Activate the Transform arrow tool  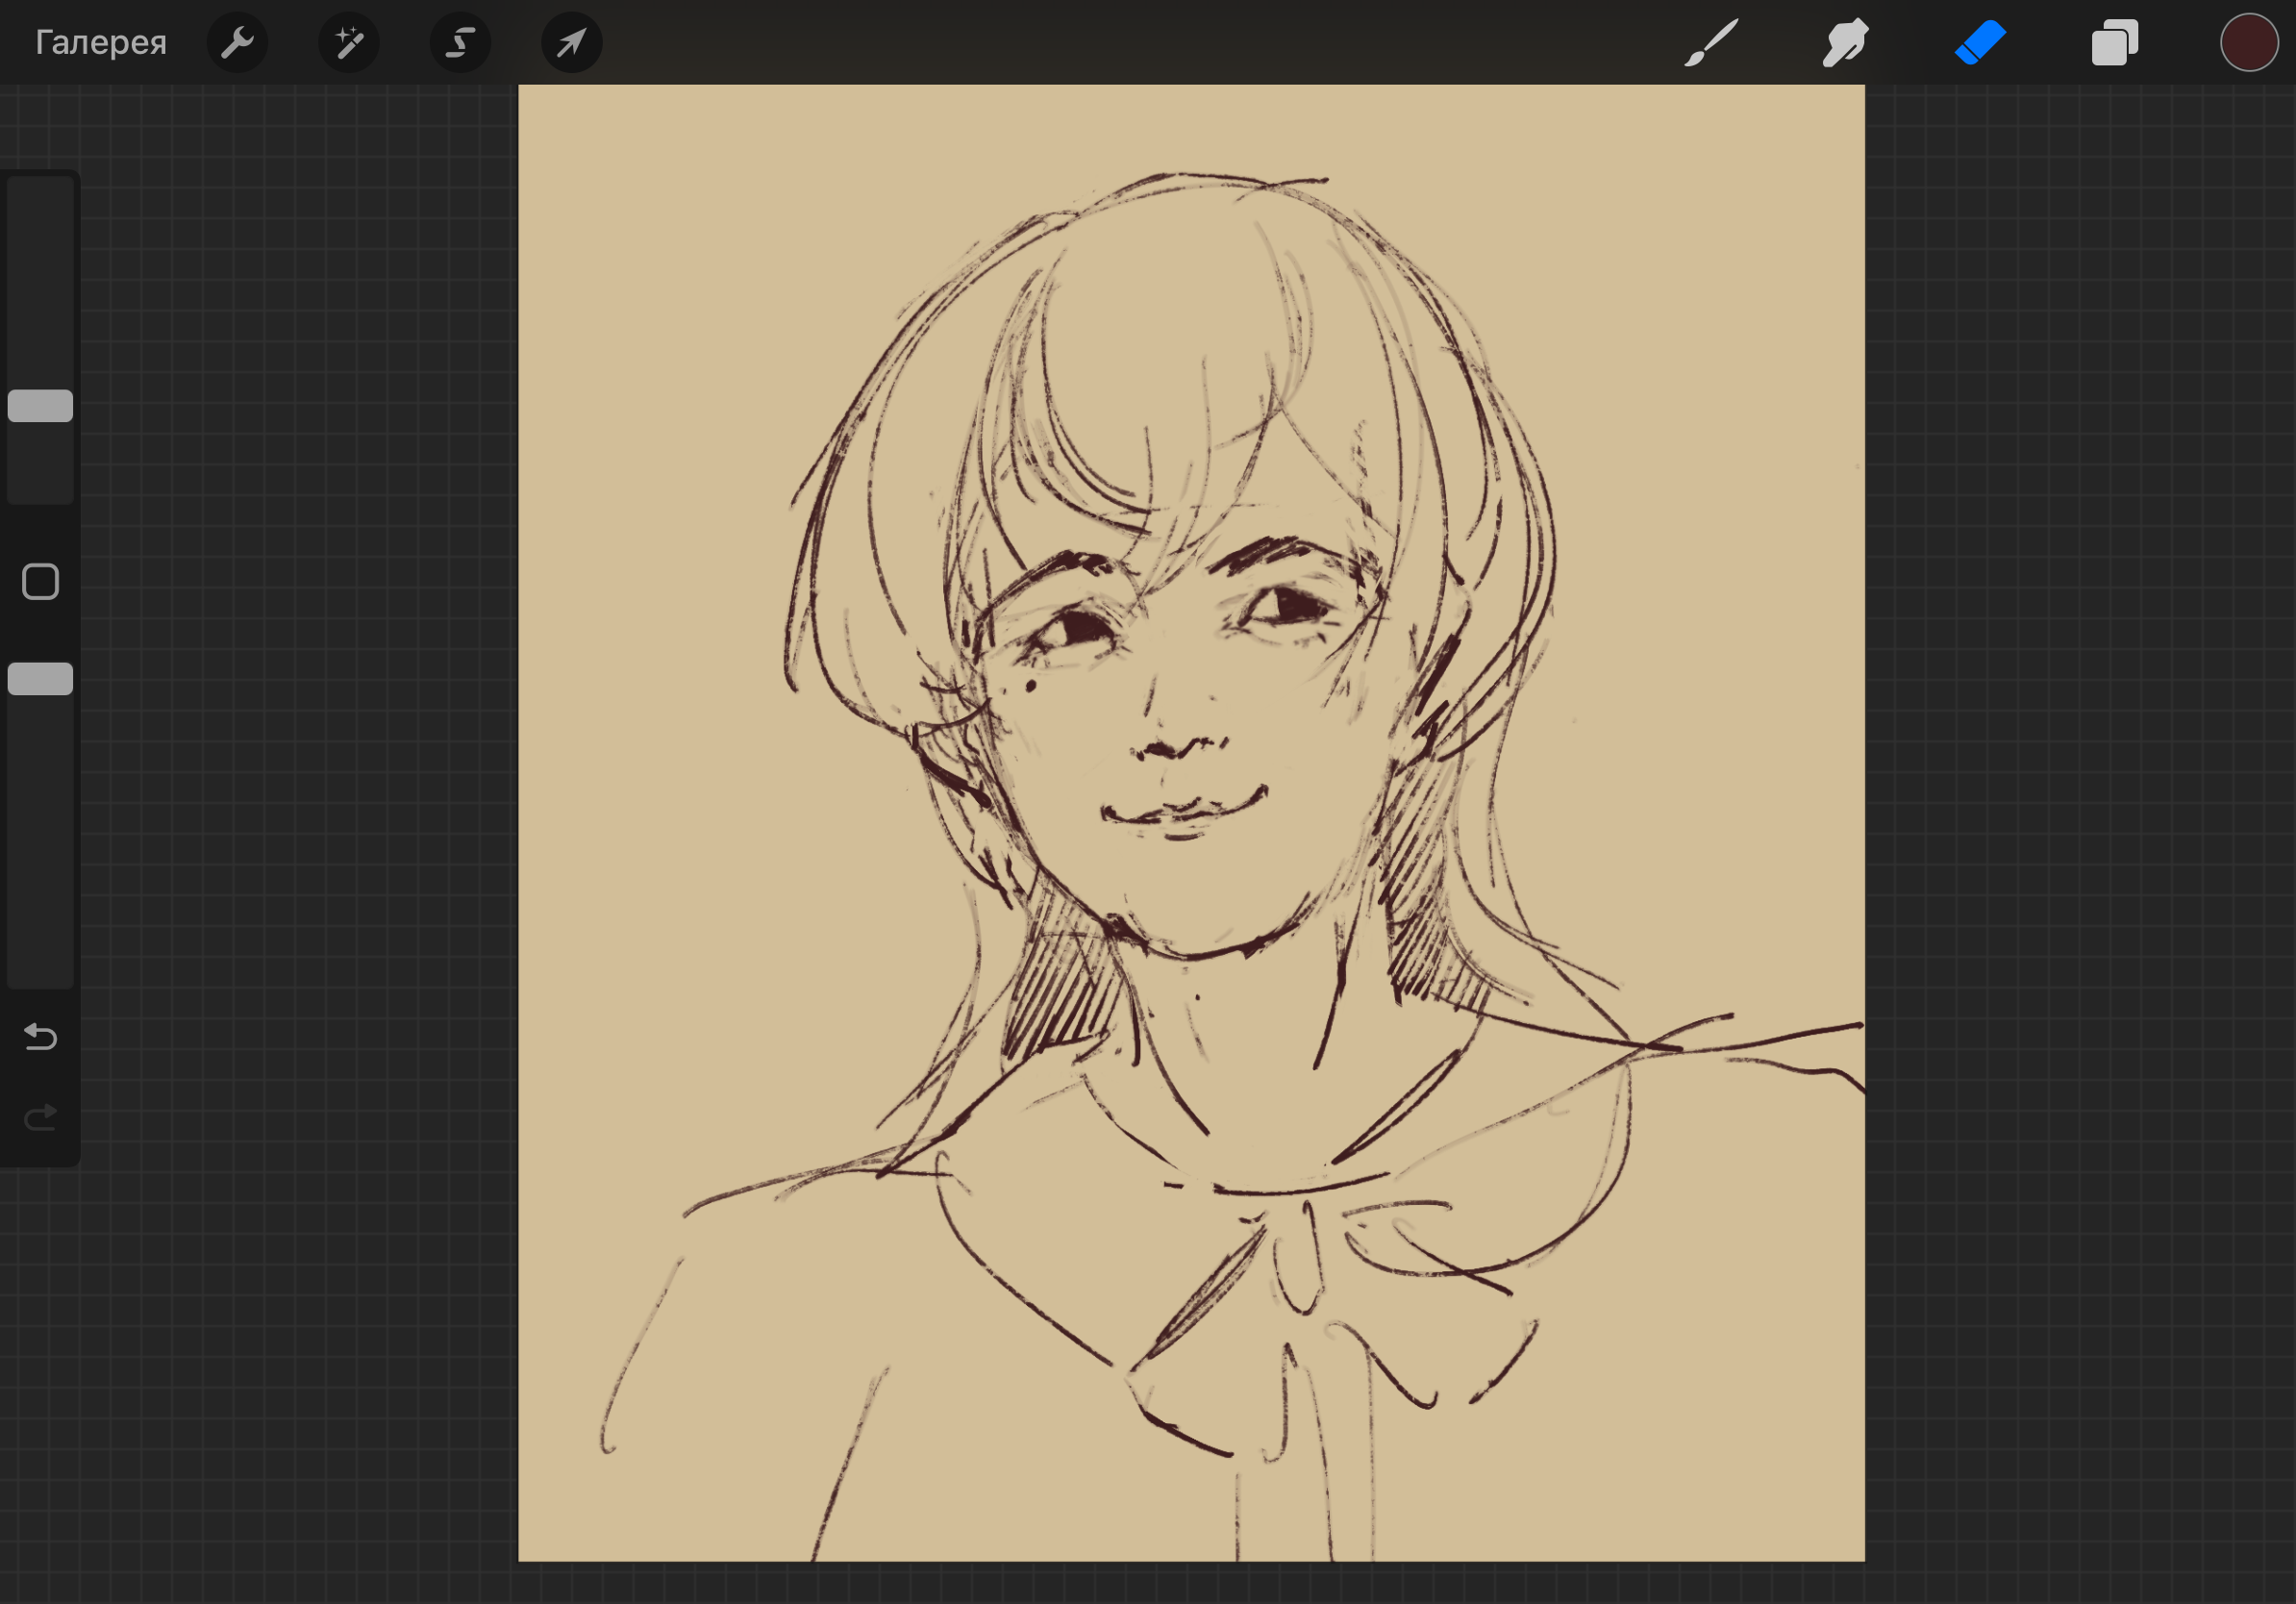click(x=571, y=43)
